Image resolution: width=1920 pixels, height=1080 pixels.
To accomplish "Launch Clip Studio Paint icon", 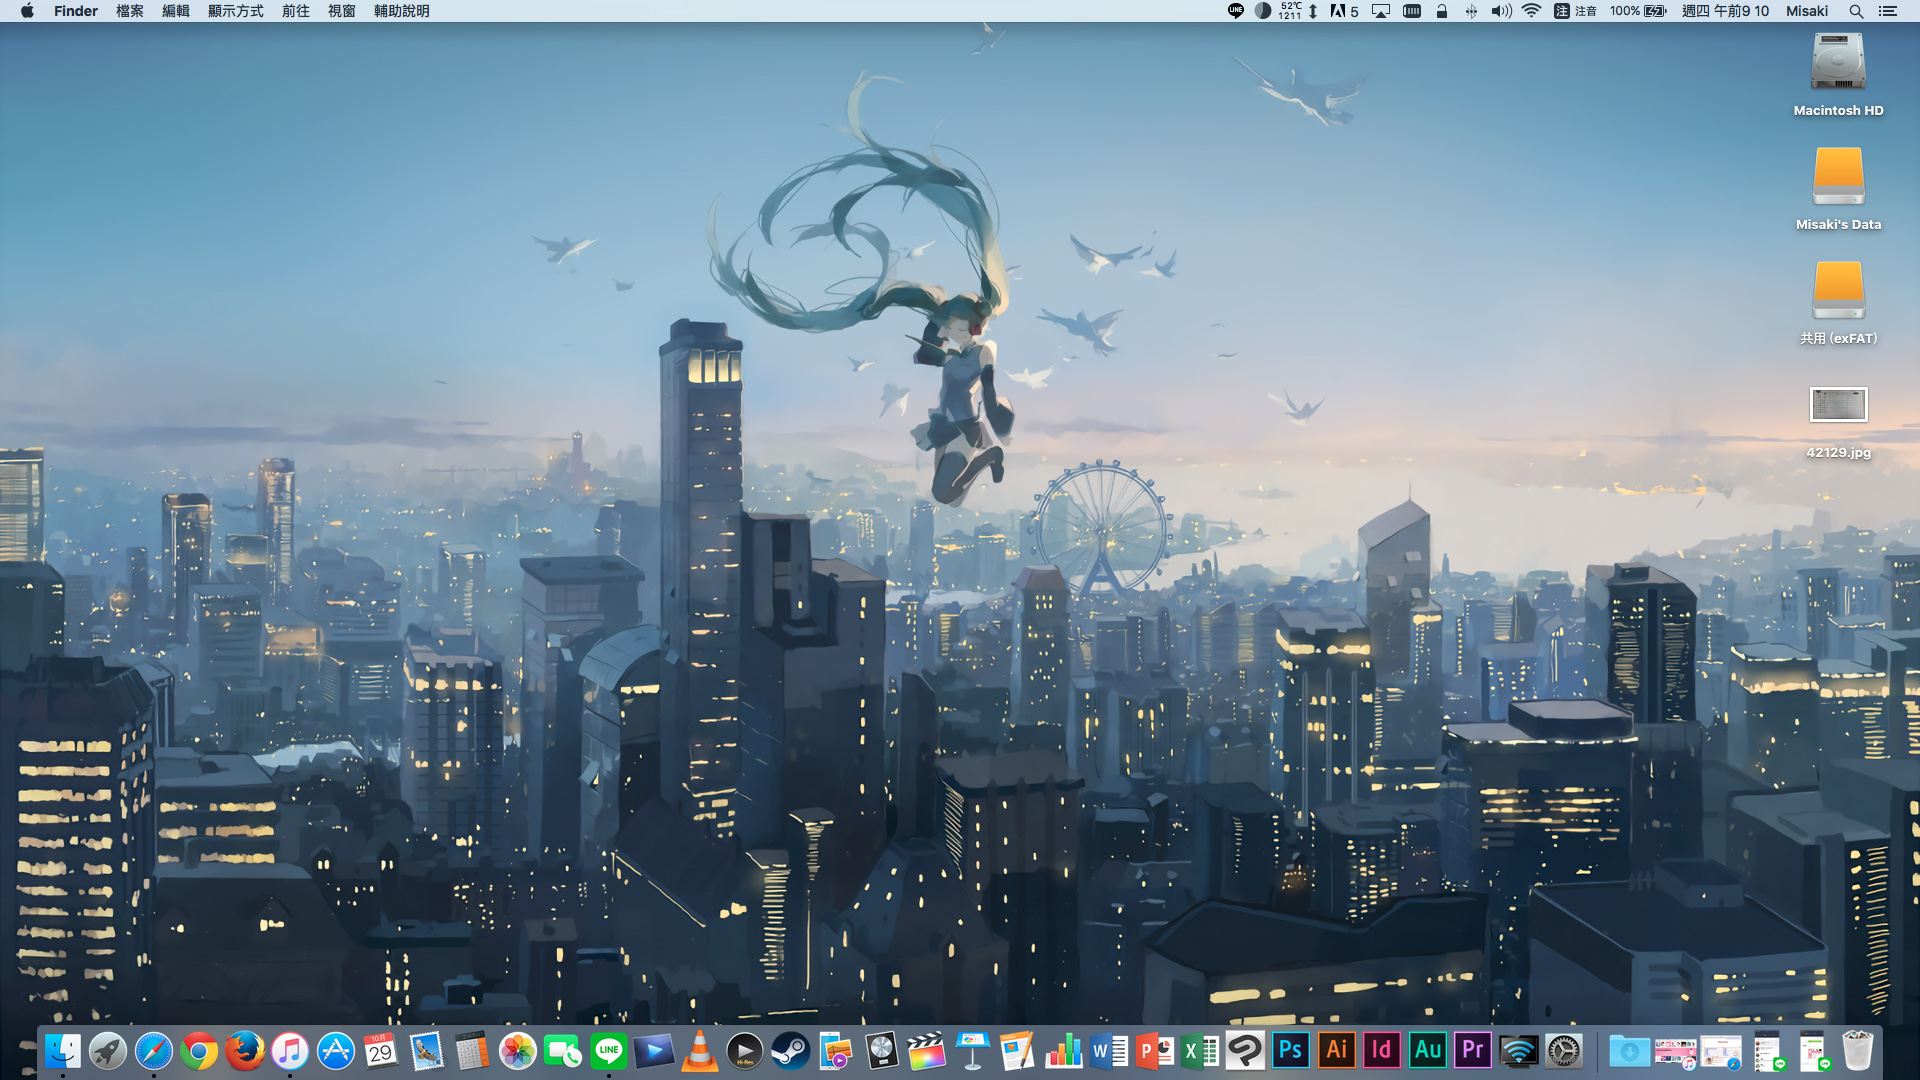I will click(x=1245, y=1051).
